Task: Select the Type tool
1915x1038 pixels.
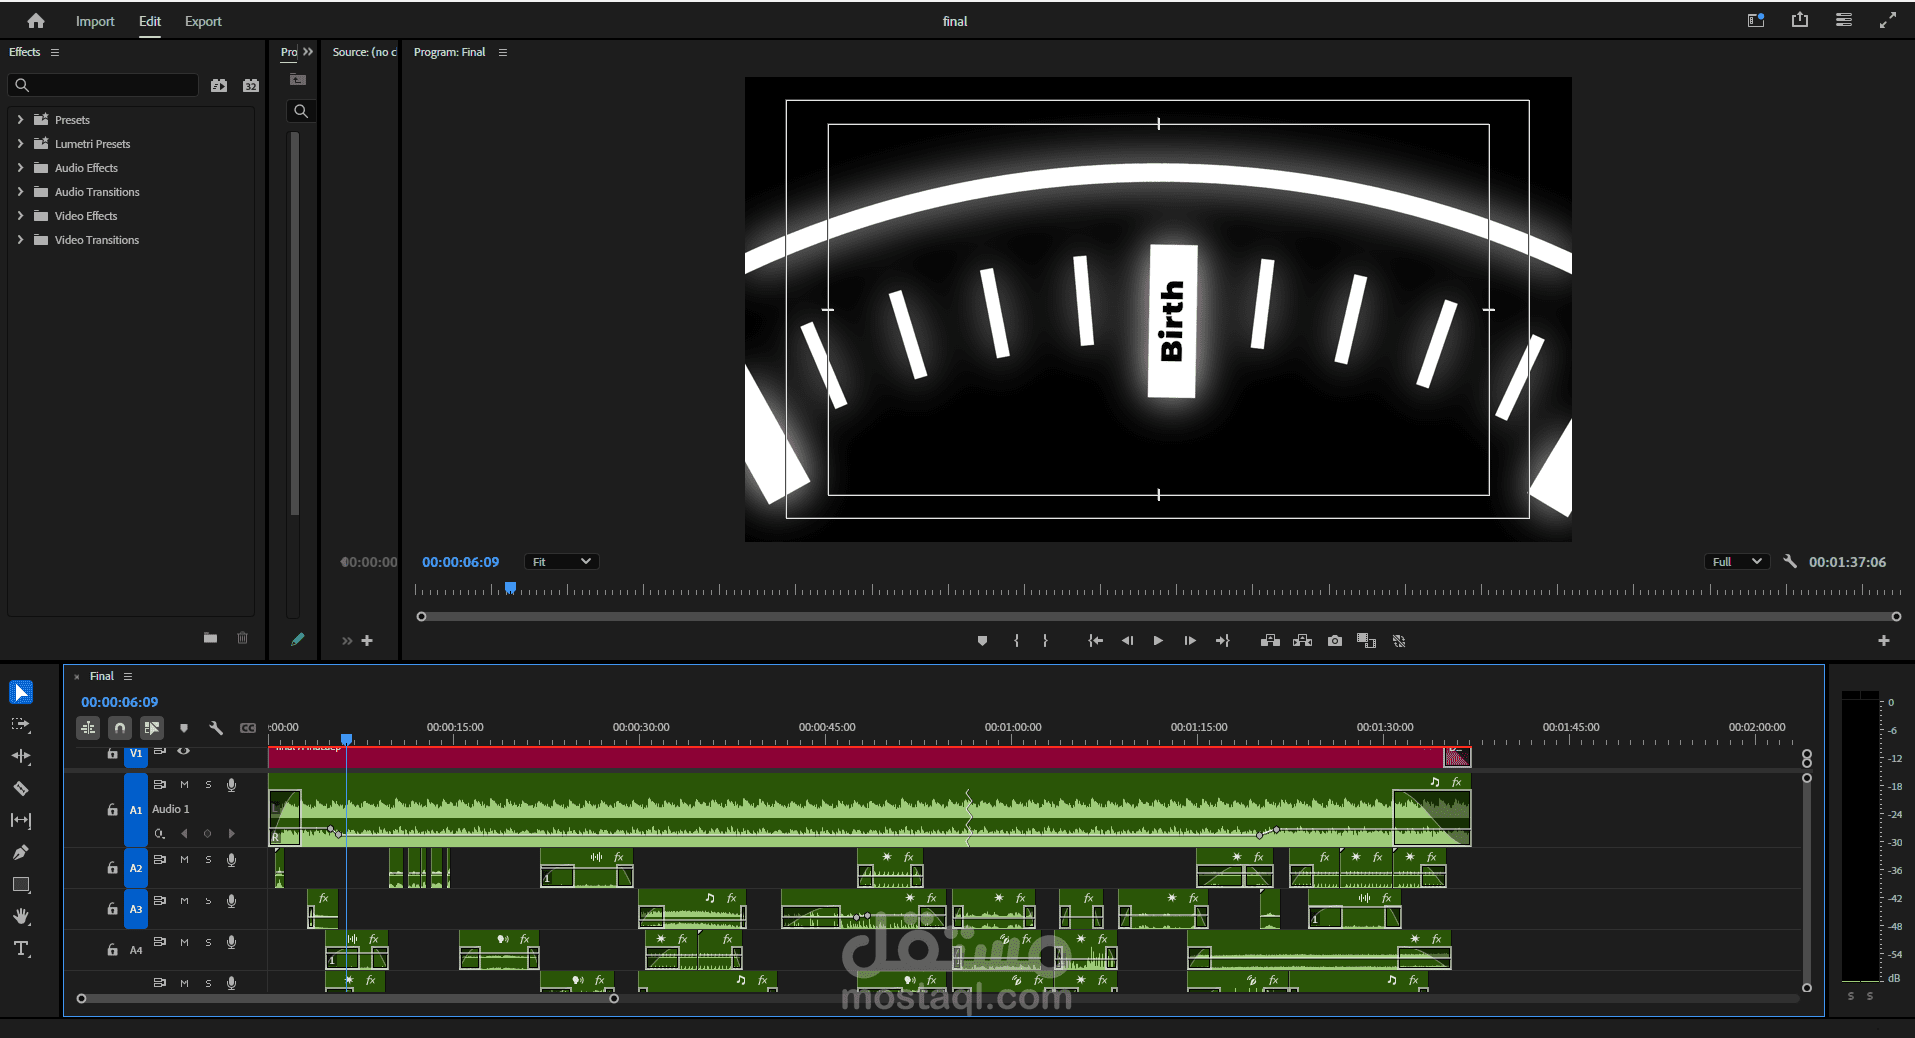Action: (x=20, y=948)
